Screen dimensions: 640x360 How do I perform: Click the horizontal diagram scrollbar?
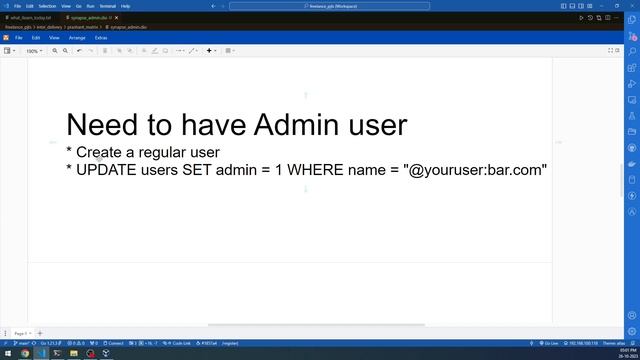coord(316,325)
